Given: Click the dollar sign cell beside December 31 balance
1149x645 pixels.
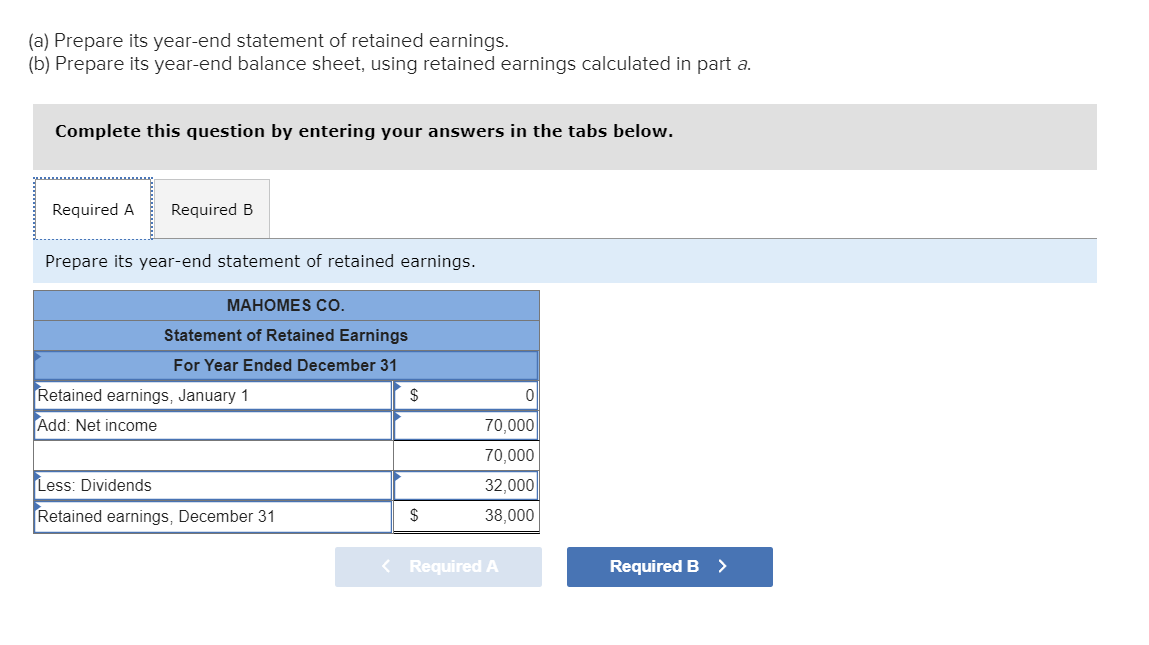Looking at the screenshot, I should pyautogui.click(x=409, y=516).
